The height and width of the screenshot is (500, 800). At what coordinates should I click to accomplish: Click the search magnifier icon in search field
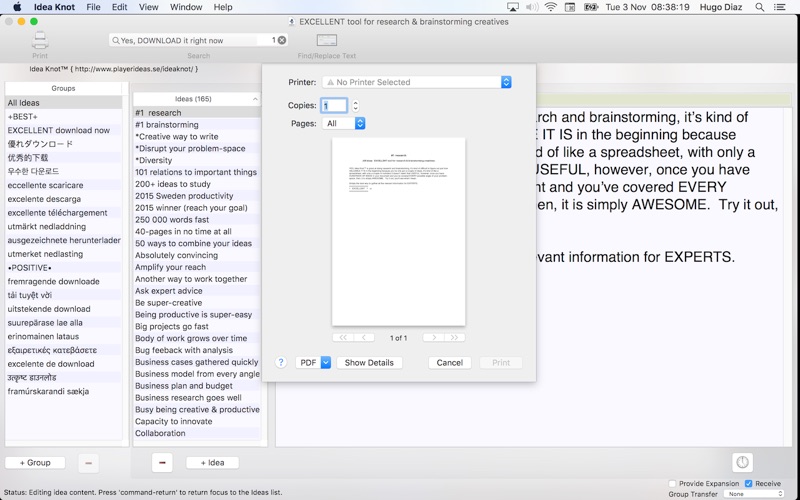click(x=116, y=40)
